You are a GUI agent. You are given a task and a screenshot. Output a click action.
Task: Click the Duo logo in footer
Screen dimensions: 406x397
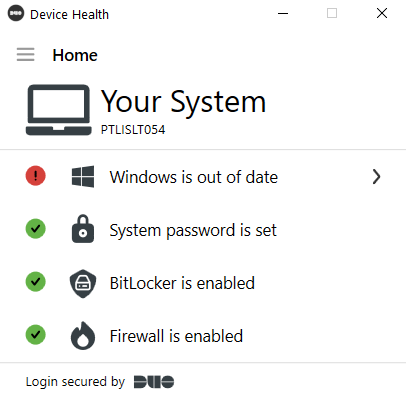[154, 382]
